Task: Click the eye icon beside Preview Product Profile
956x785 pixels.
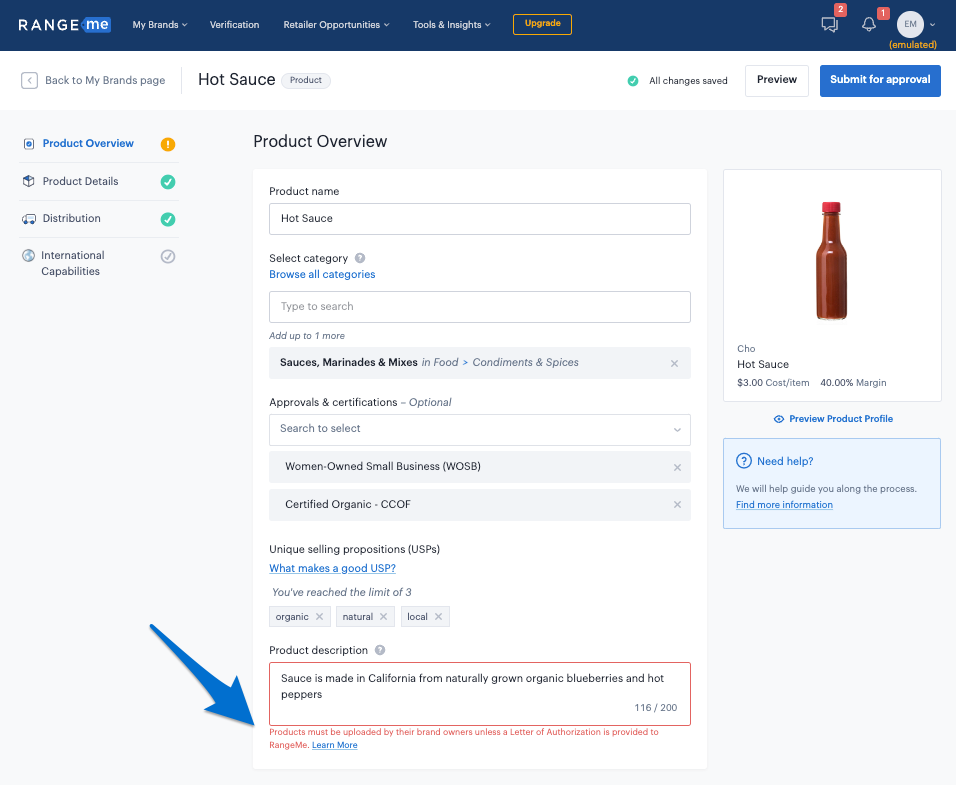Action: coord(779,419)
